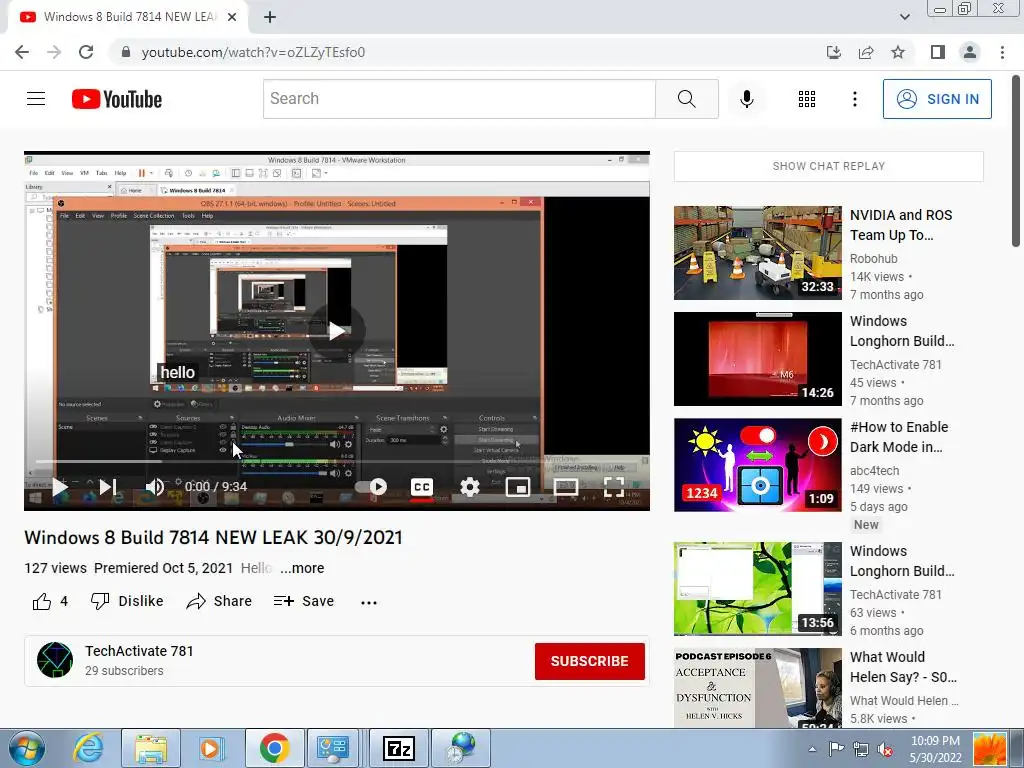1024x768 pixels.
Task: Open the TechActivate 781 channel avatar
Action: (x=55, y=660)
